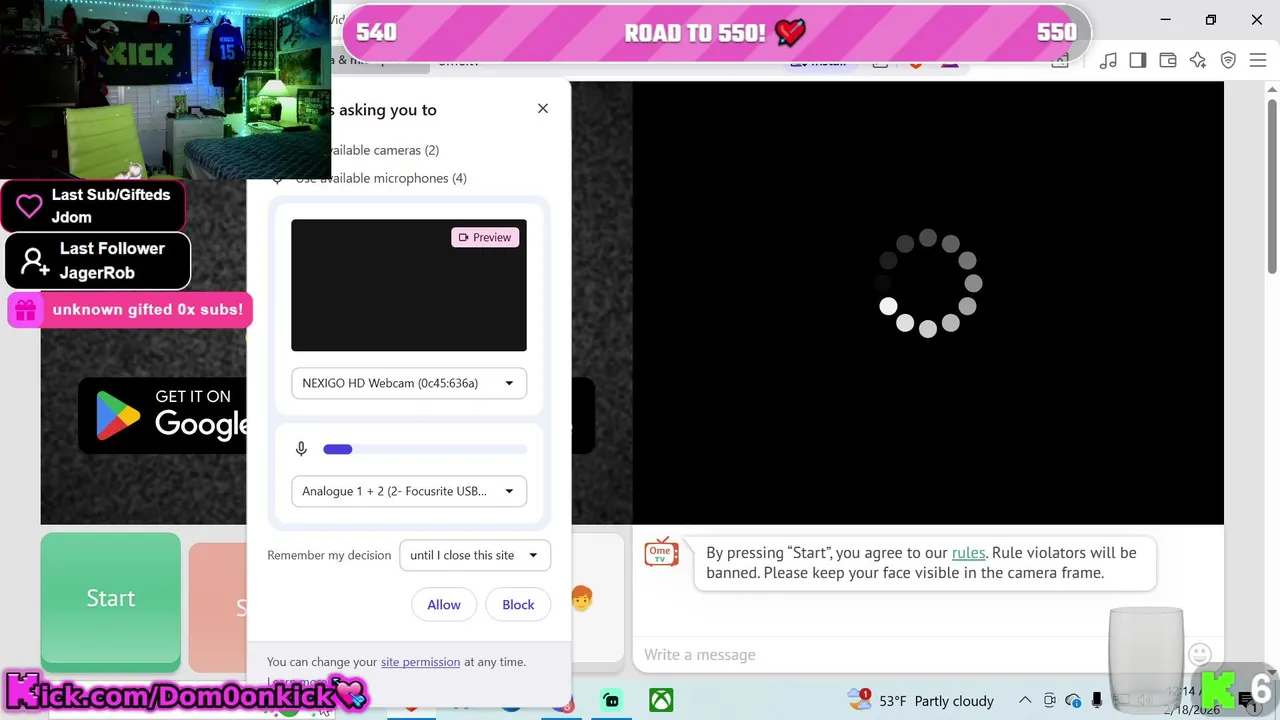
Task: Click the microphone tray icon
Action: click(x=1097, y=700)
